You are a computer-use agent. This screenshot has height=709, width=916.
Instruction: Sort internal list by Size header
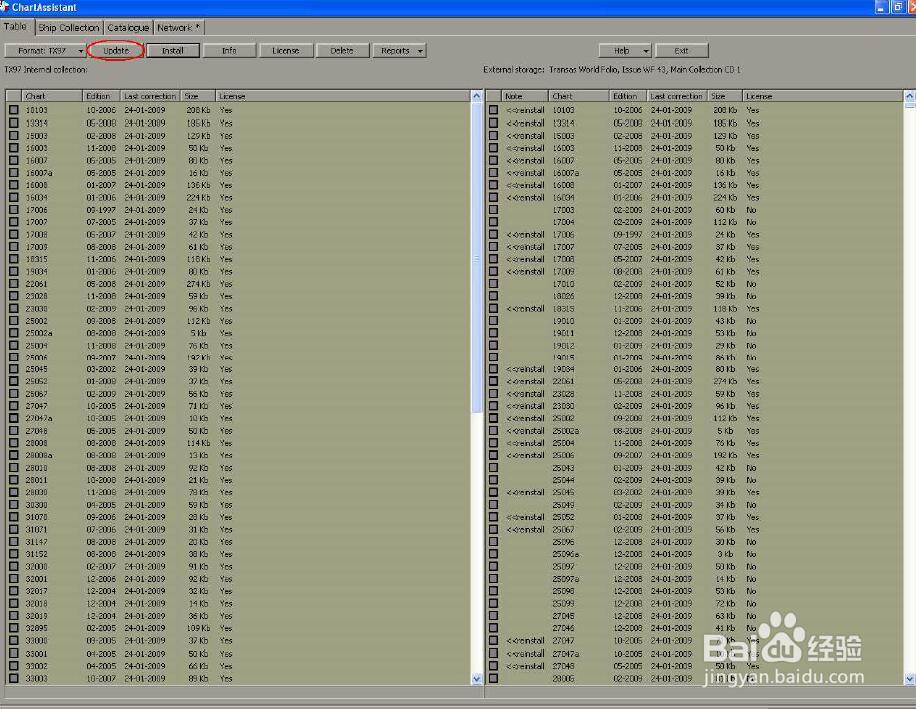[x=197, y=96]
